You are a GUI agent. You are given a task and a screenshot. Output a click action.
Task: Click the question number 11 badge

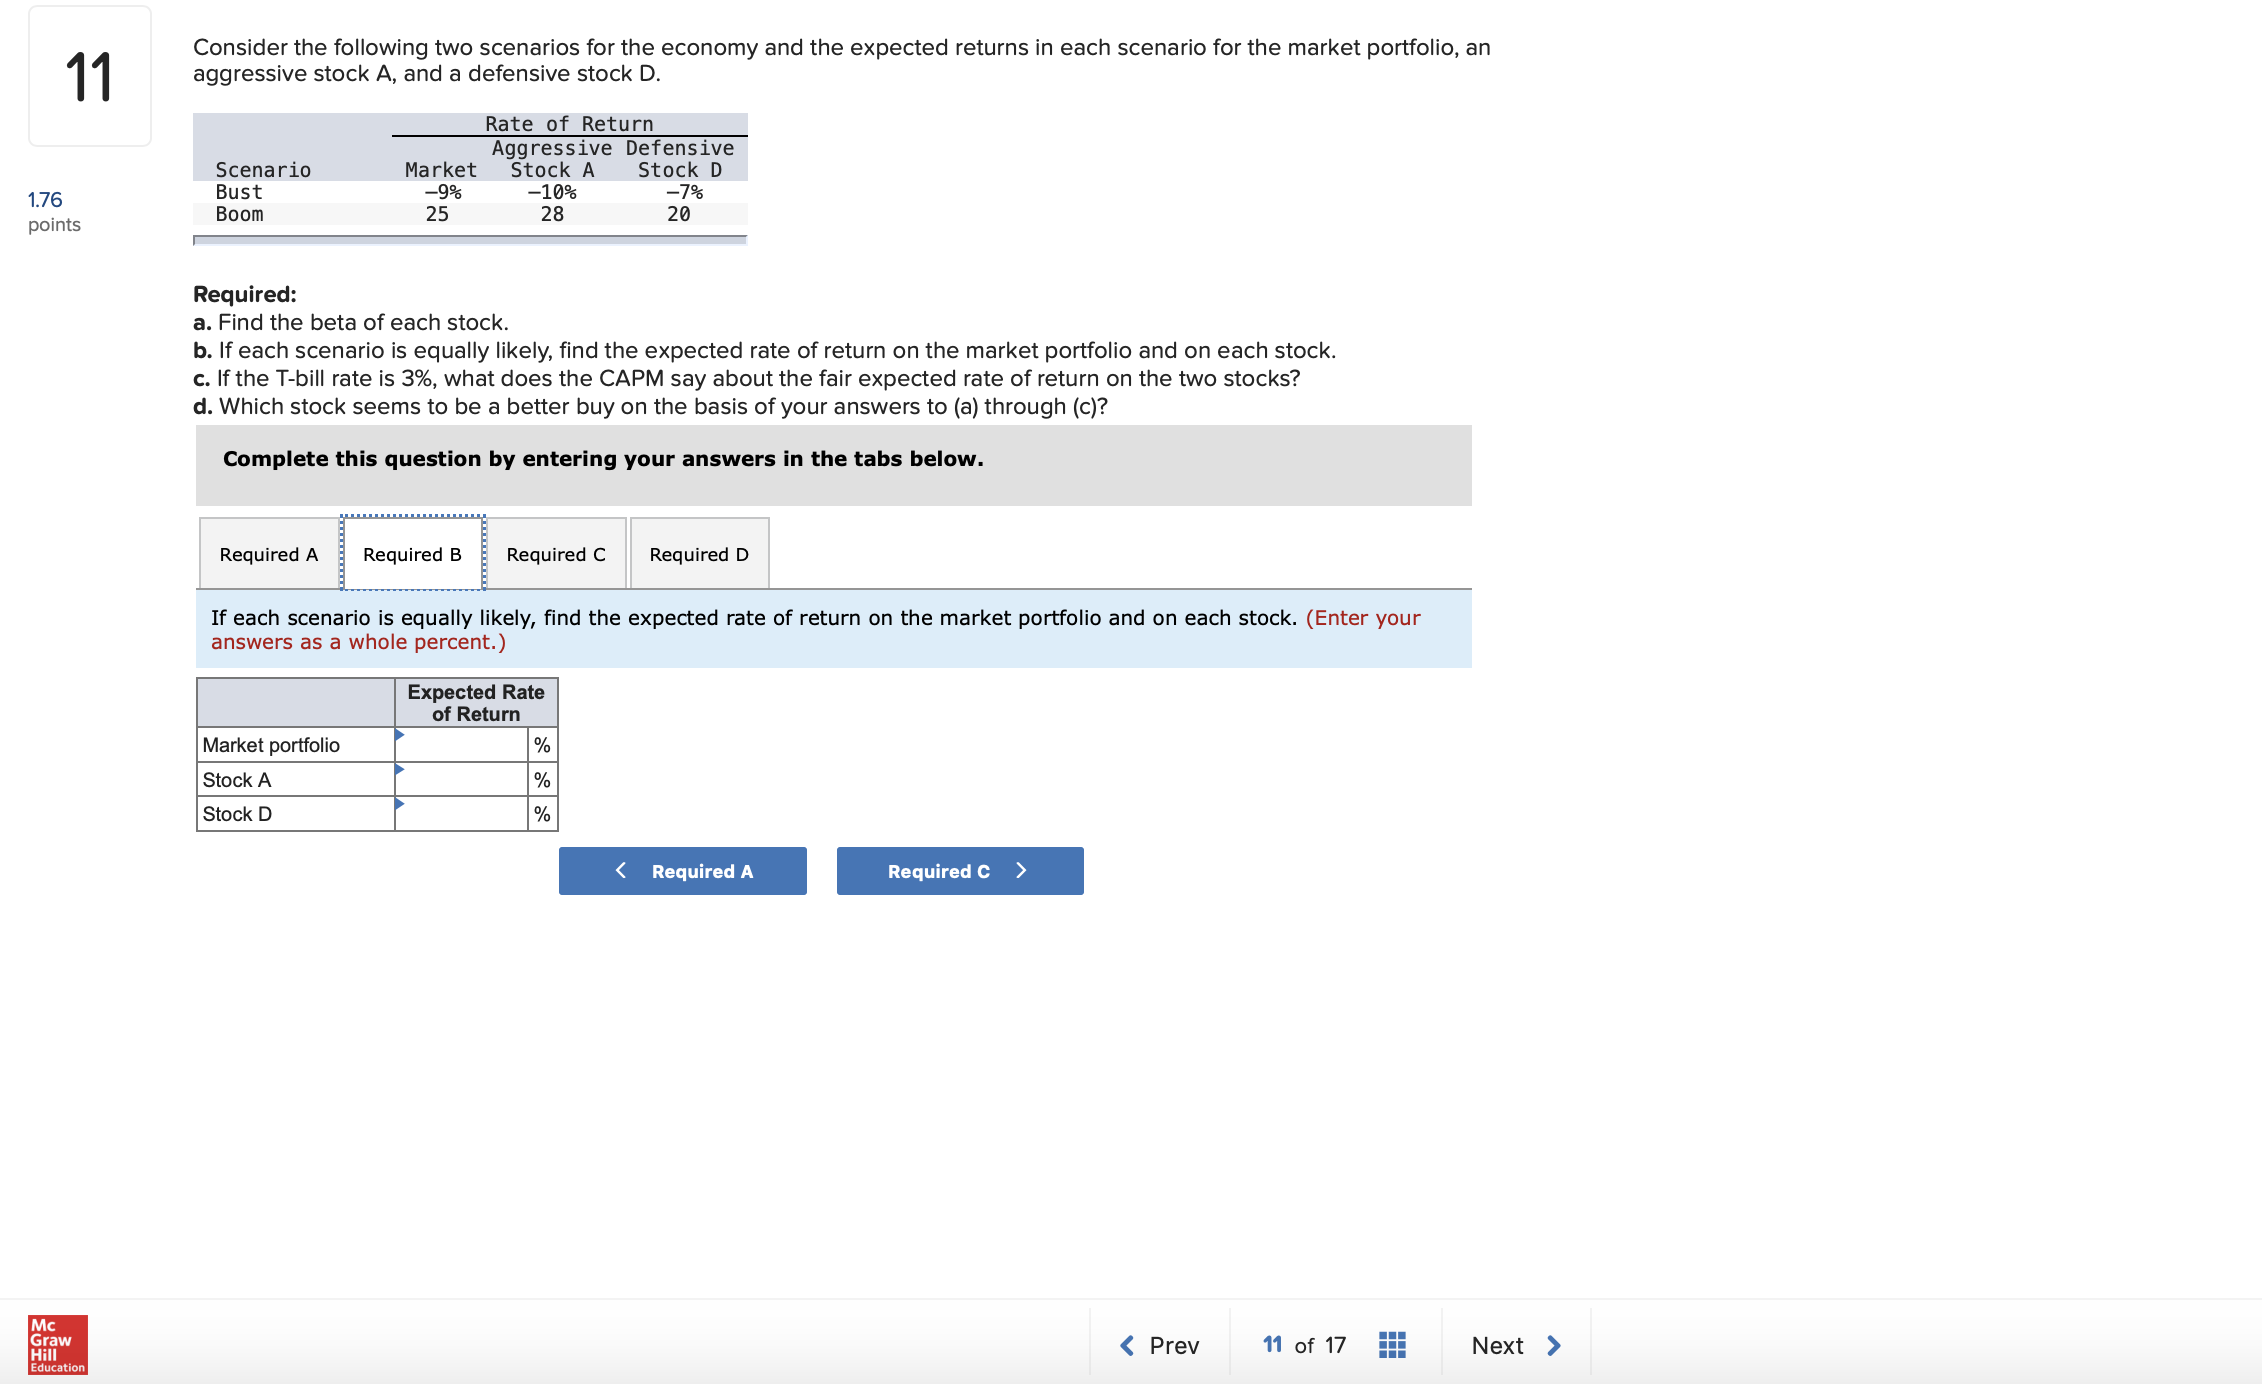[90, 76]
